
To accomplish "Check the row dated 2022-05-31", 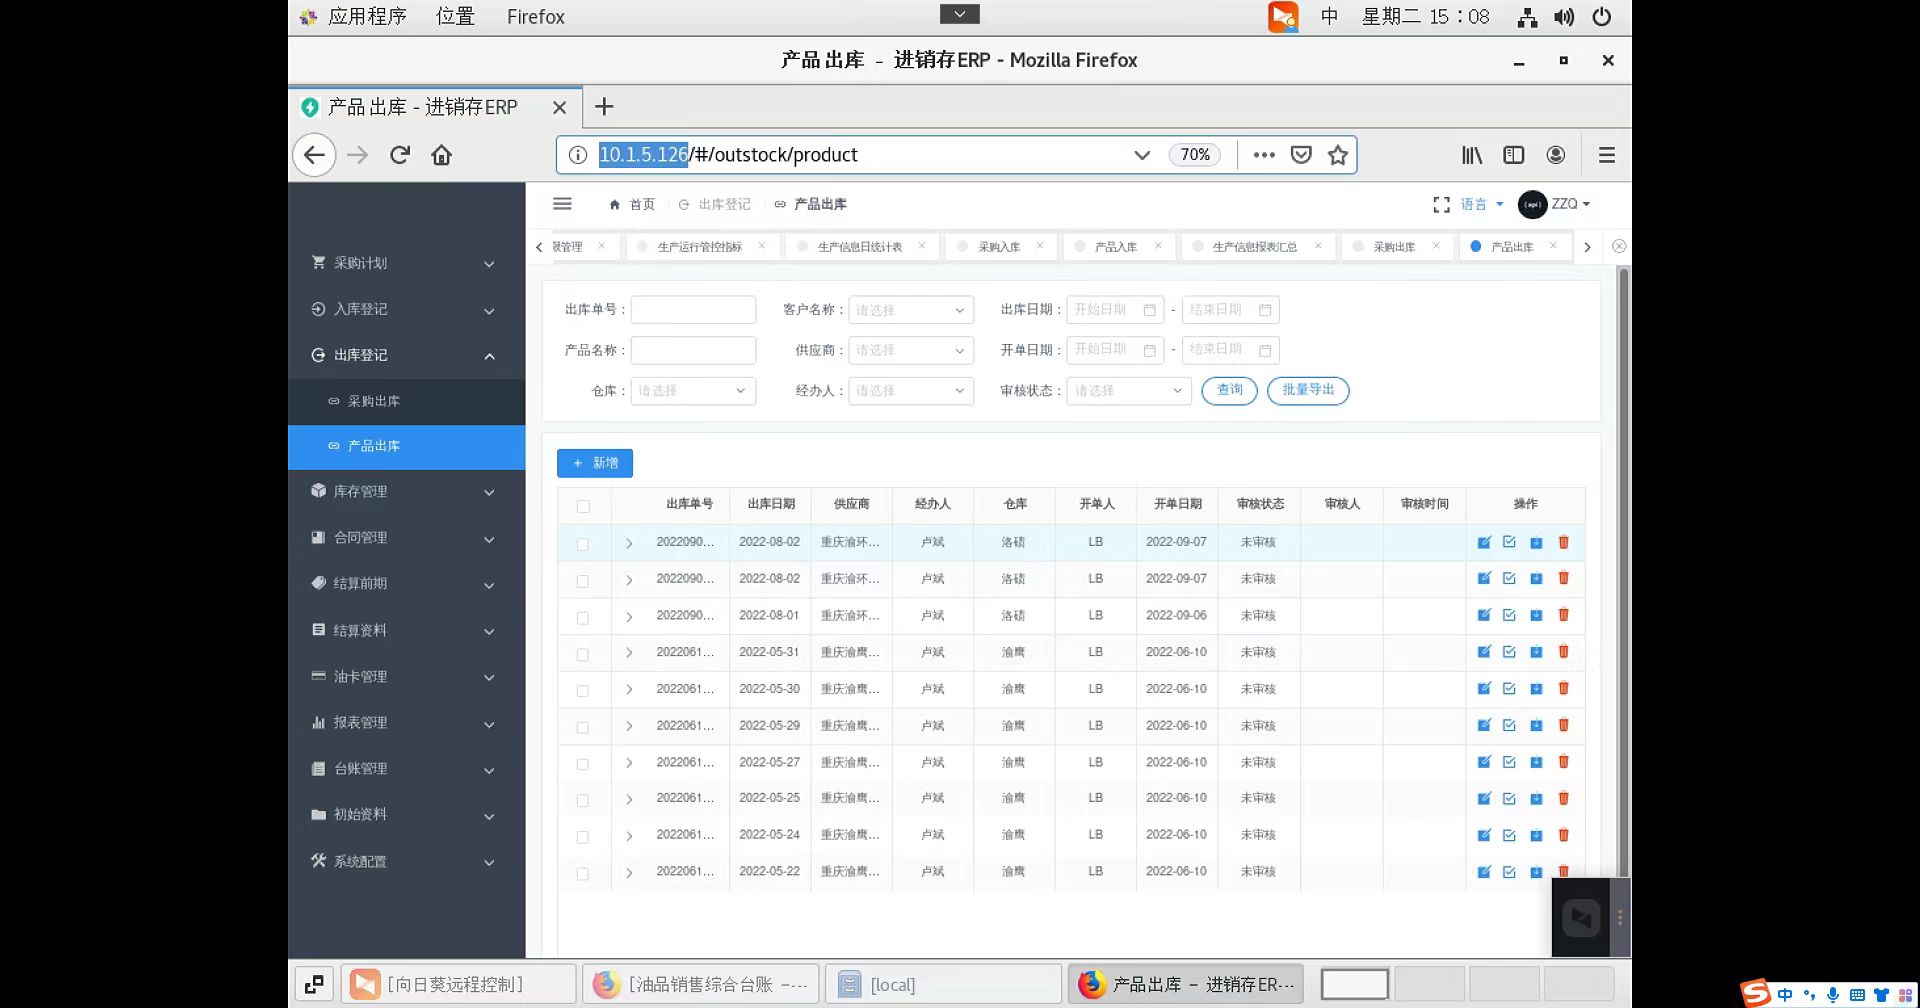I will (x=583, y=655).
